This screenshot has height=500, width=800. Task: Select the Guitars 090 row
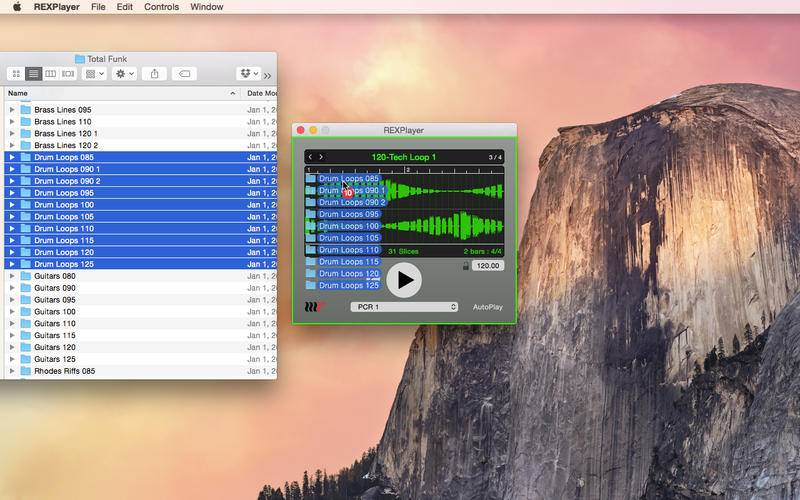tap(140, 288)
